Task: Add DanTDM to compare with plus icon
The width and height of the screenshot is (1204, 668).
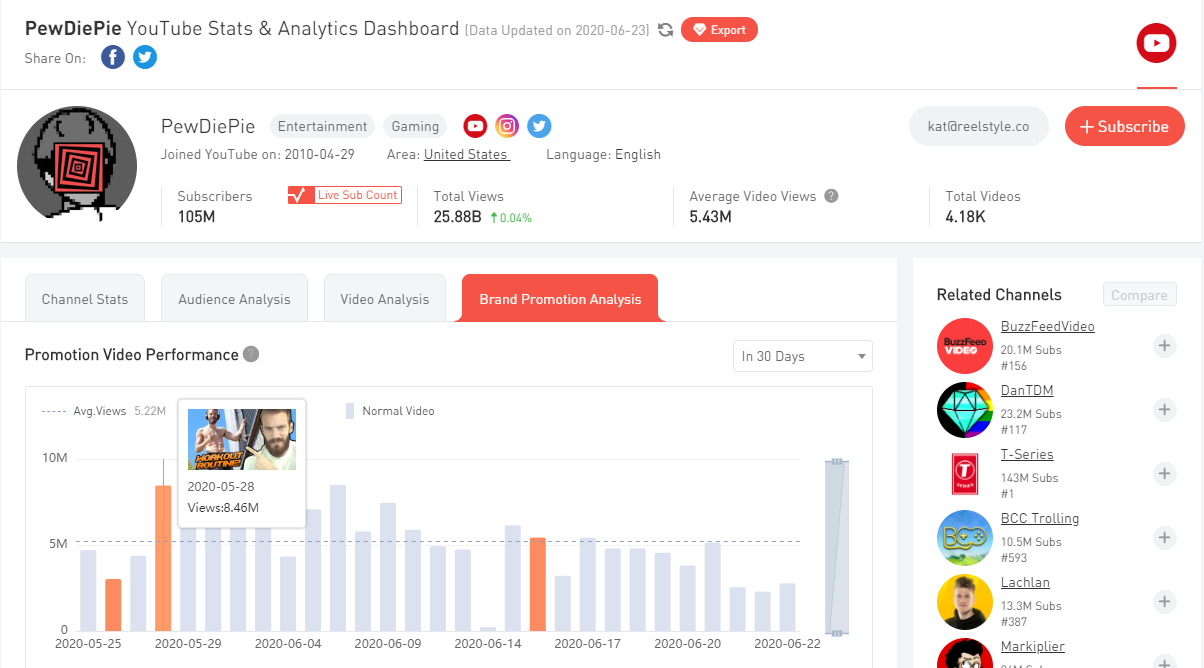Action: coord(1164,410)
